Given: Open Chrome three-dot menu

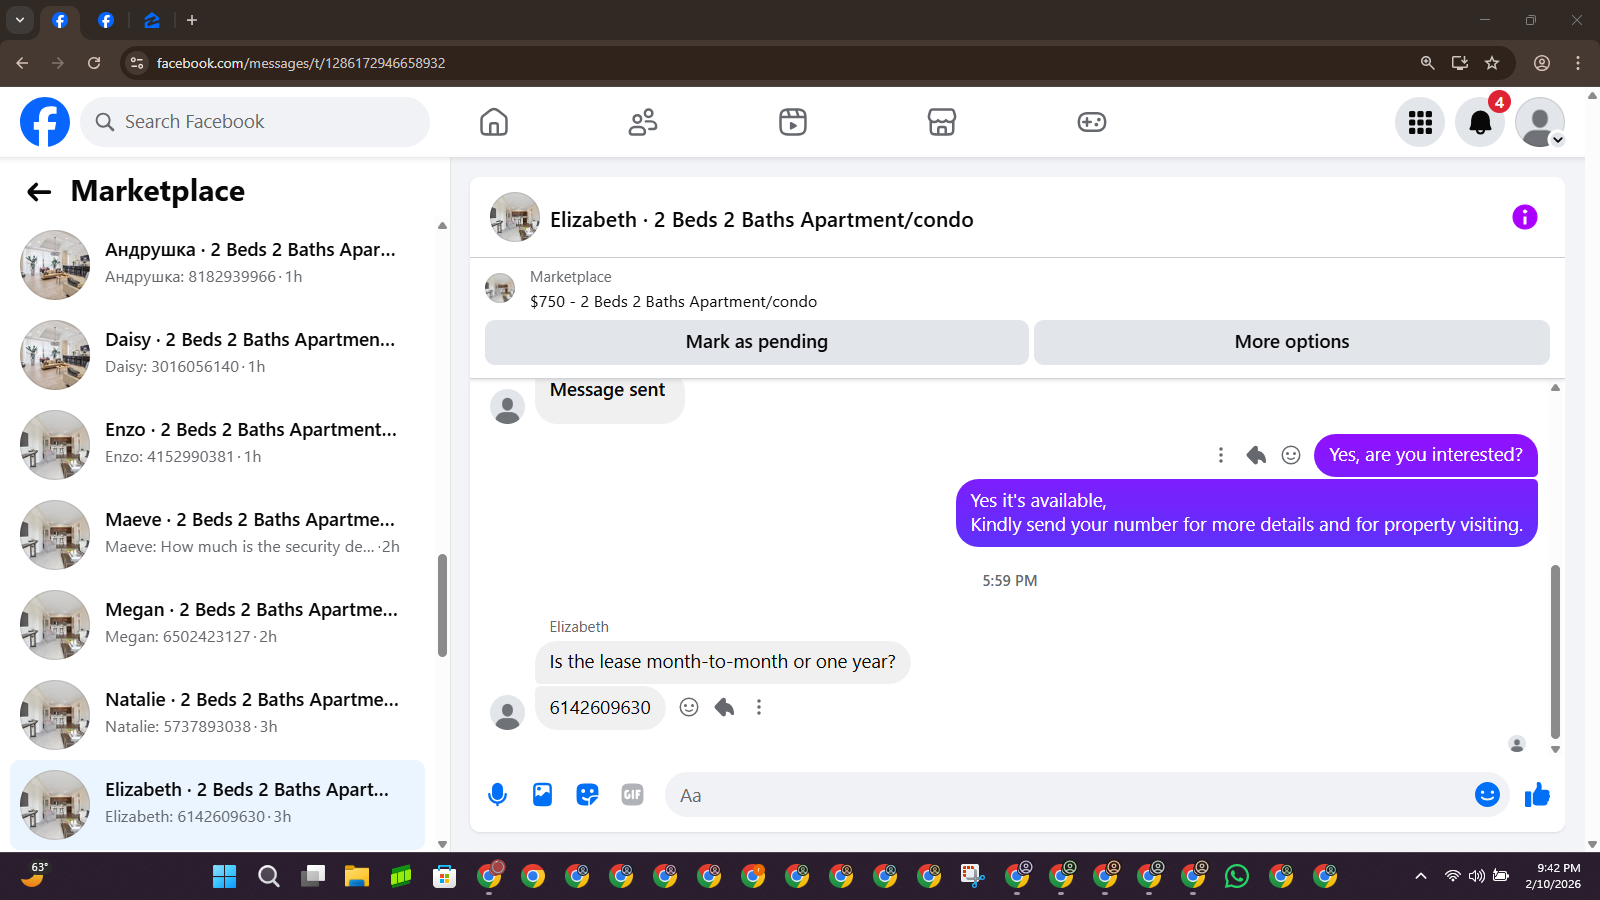Looking at the screenshot, I should pos(1578,63).
